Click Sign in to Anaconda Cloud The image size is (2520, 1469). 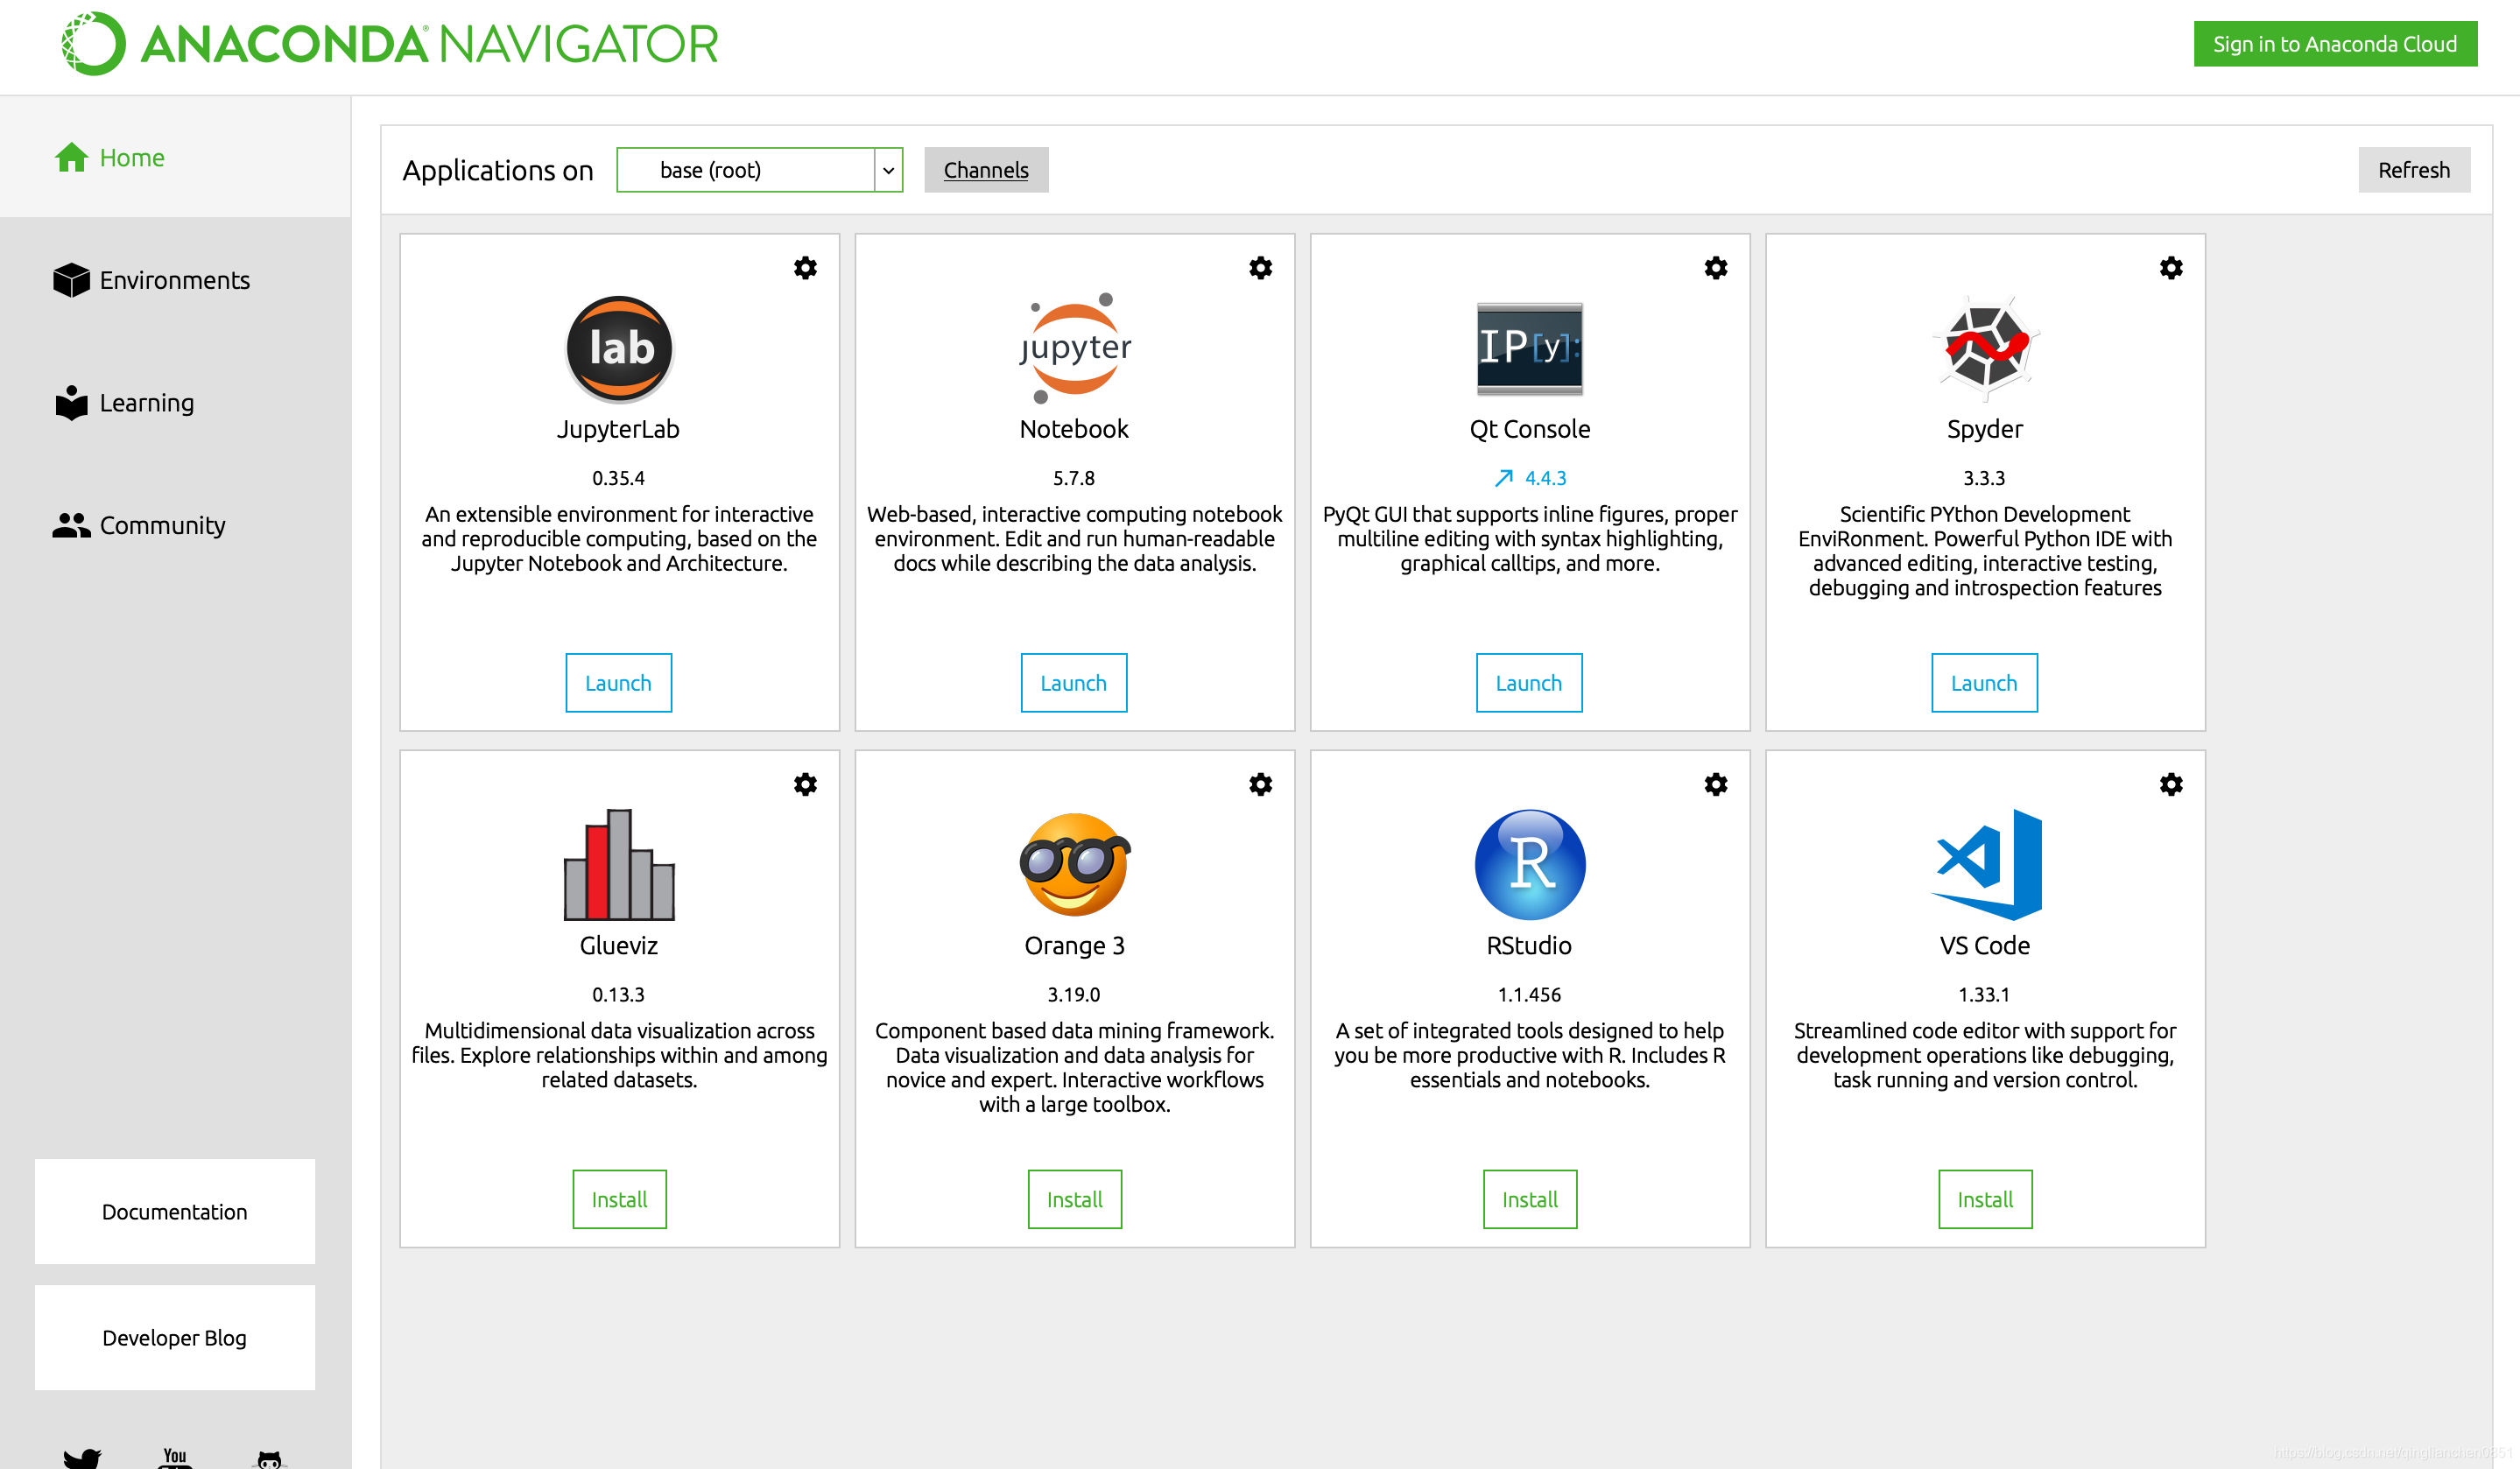[2335, 44]
